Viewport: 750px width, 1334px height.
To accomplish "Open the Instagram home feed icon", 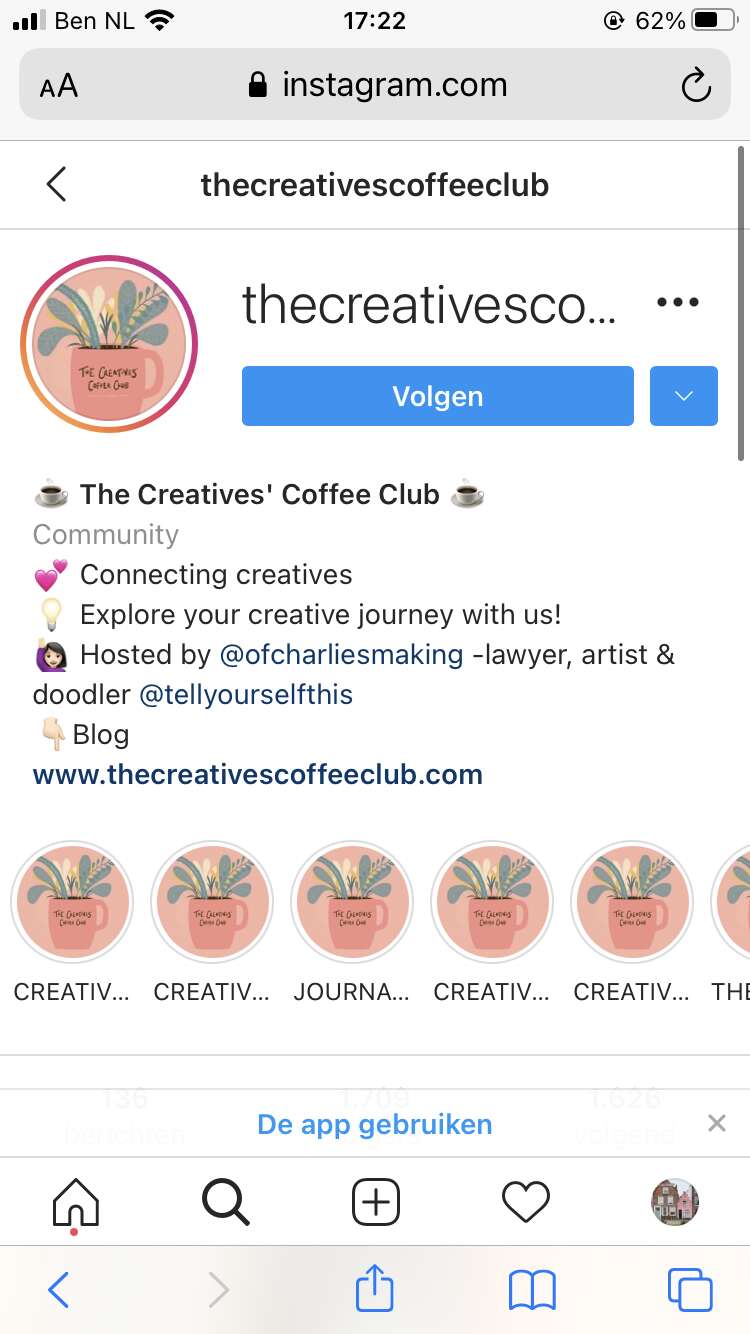I will [x=76, y=1202].
